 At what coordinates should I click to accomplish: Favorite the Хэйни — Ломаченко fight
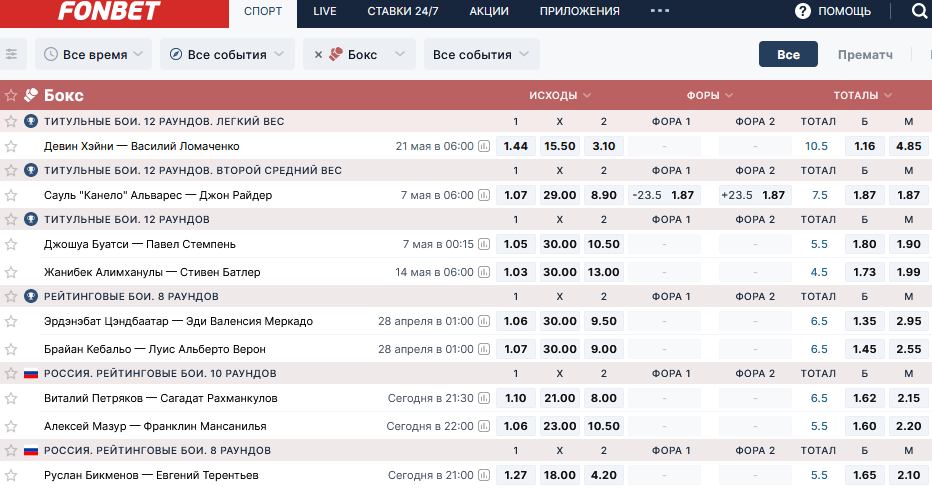(x=11, y=146)
